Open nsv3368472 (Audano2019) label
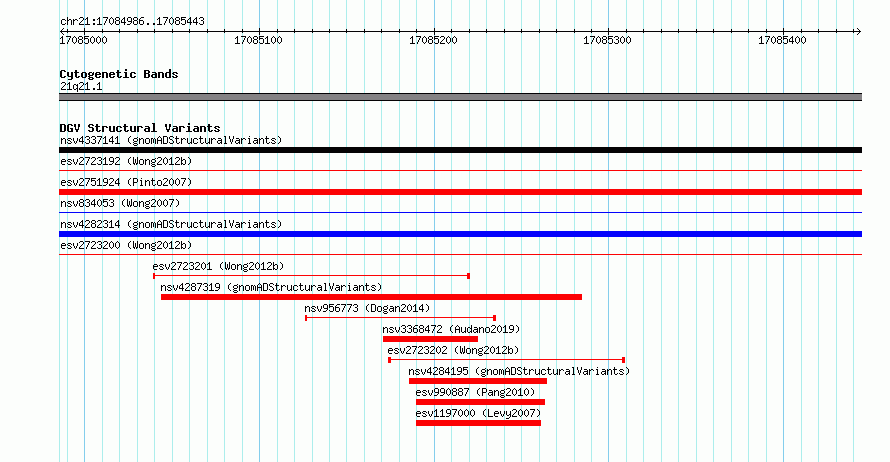Viewport: 890px width, 462px height. (451, 329)
